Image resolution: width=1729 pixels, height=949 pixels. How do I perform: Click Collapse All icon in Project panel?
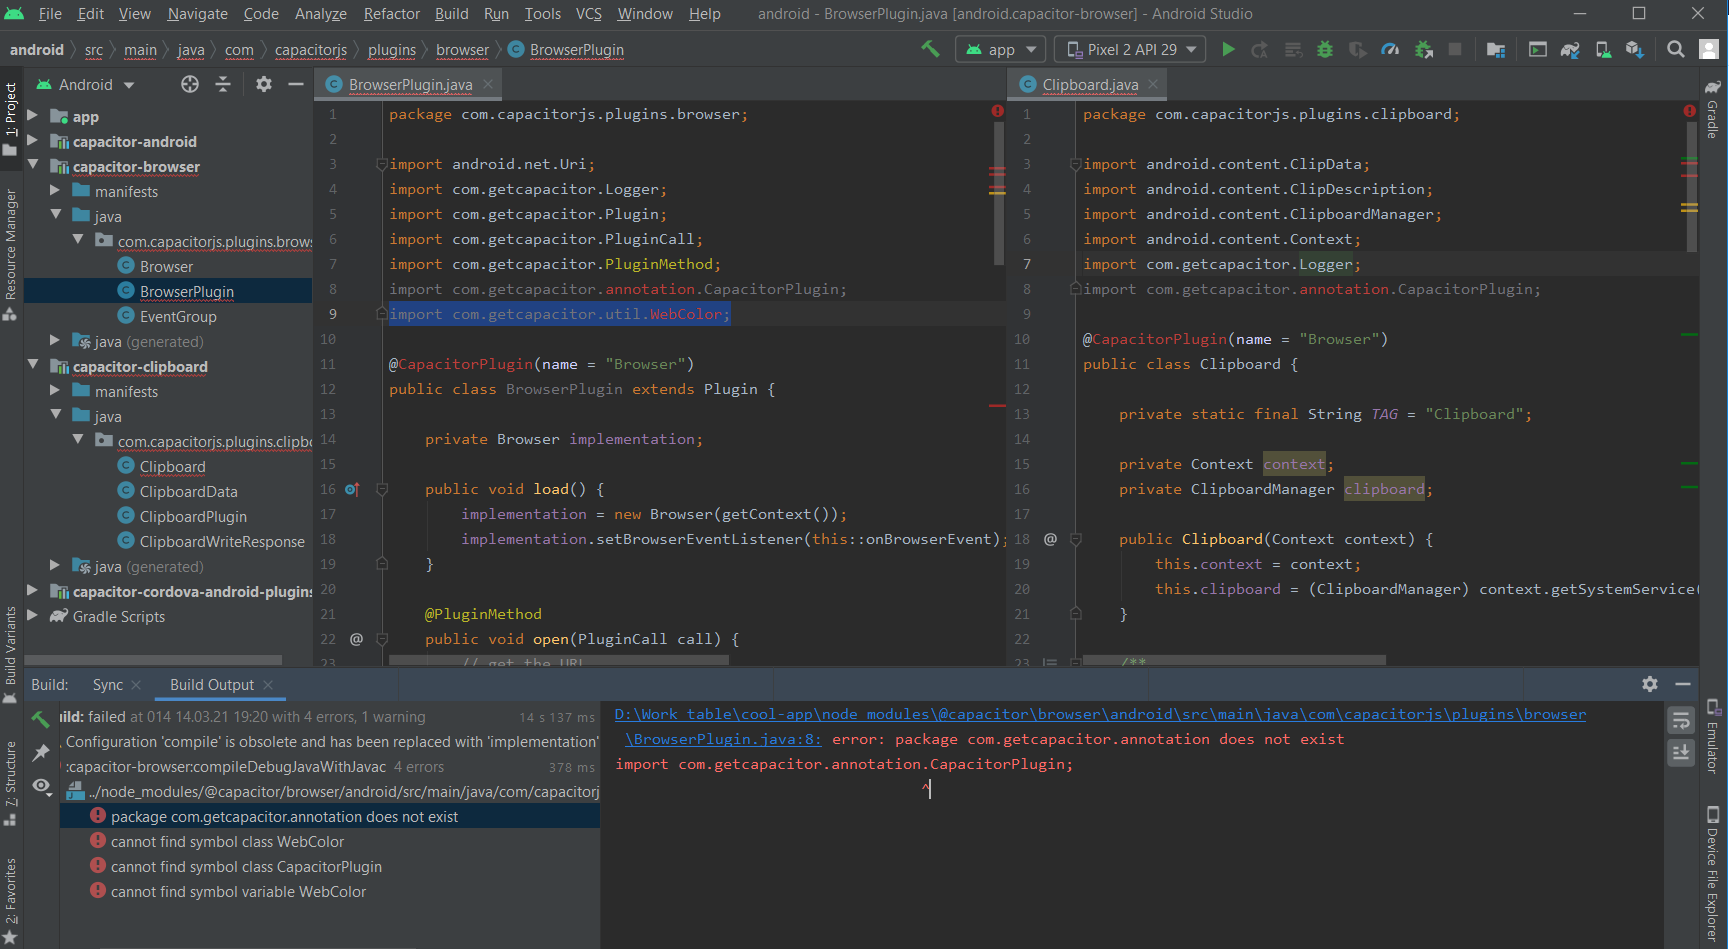[x=223, y=84]
